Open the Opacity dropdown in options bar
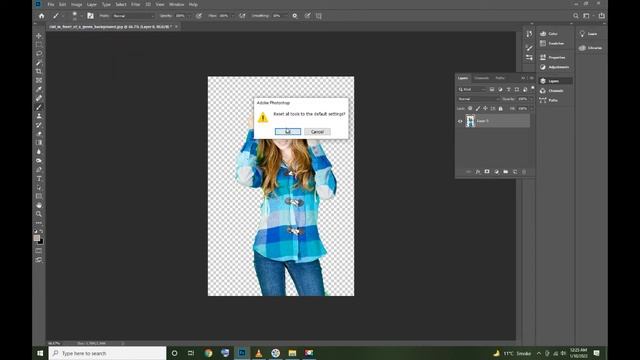Screen dimensions: 640x360 click(x=188, y=16)
